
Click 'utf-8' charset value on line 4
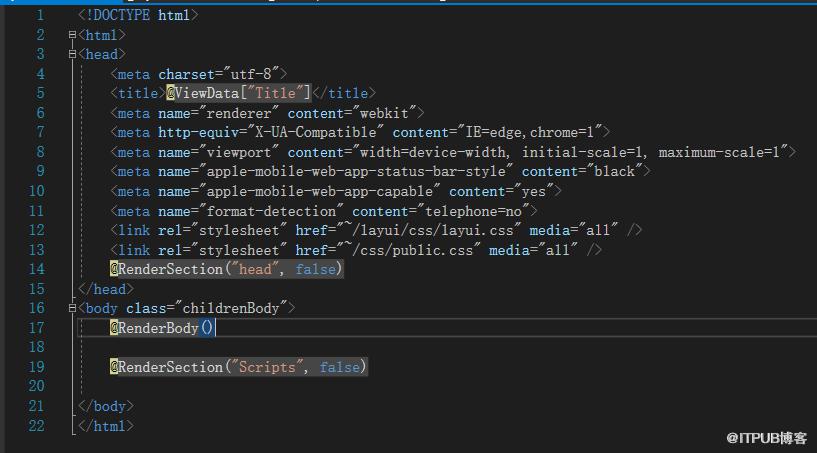pyautogui.click(x=251, y=74)
